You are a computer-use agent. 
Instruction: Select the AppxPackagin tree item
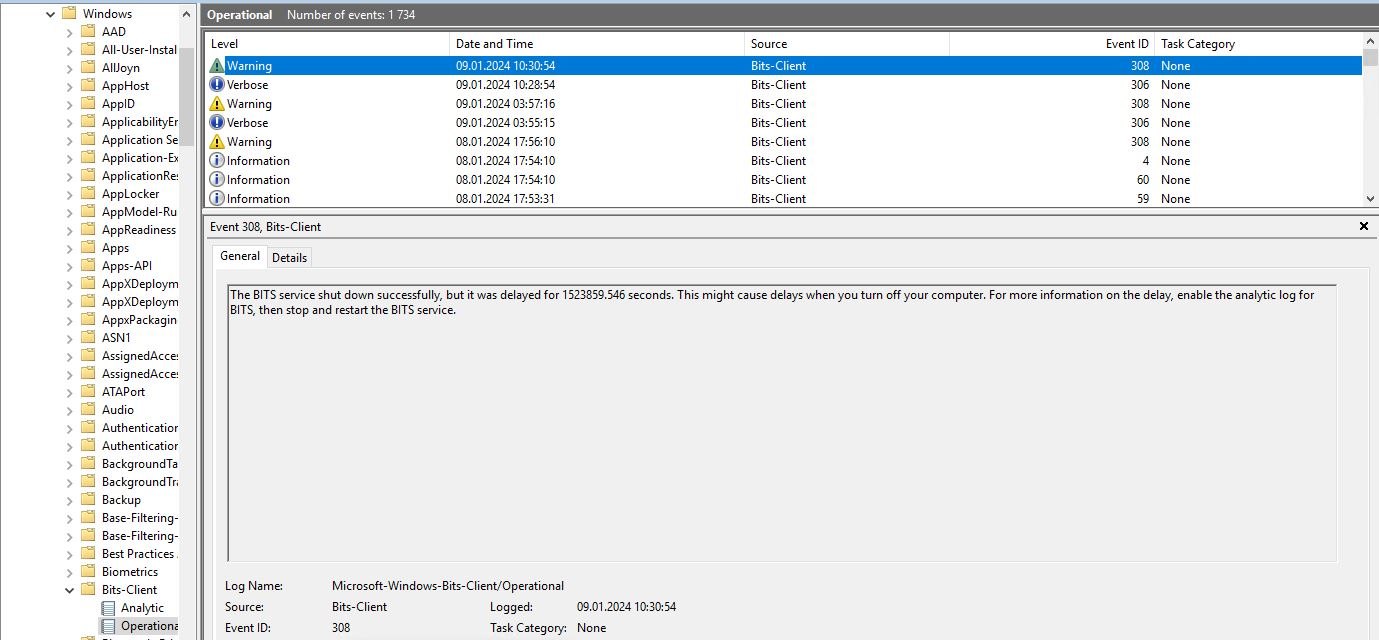(x=139, y=320)
